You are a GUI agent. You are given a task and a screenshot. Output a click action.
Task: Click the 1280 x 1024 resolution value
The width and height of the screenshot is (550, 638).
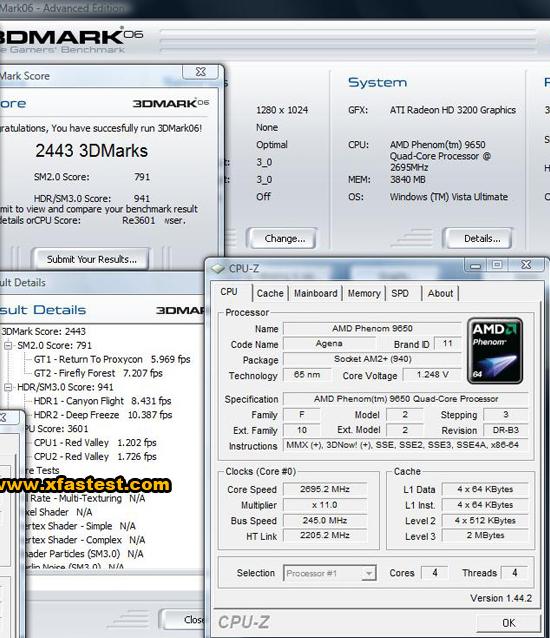pyautogui.click(x=282, y=110)
